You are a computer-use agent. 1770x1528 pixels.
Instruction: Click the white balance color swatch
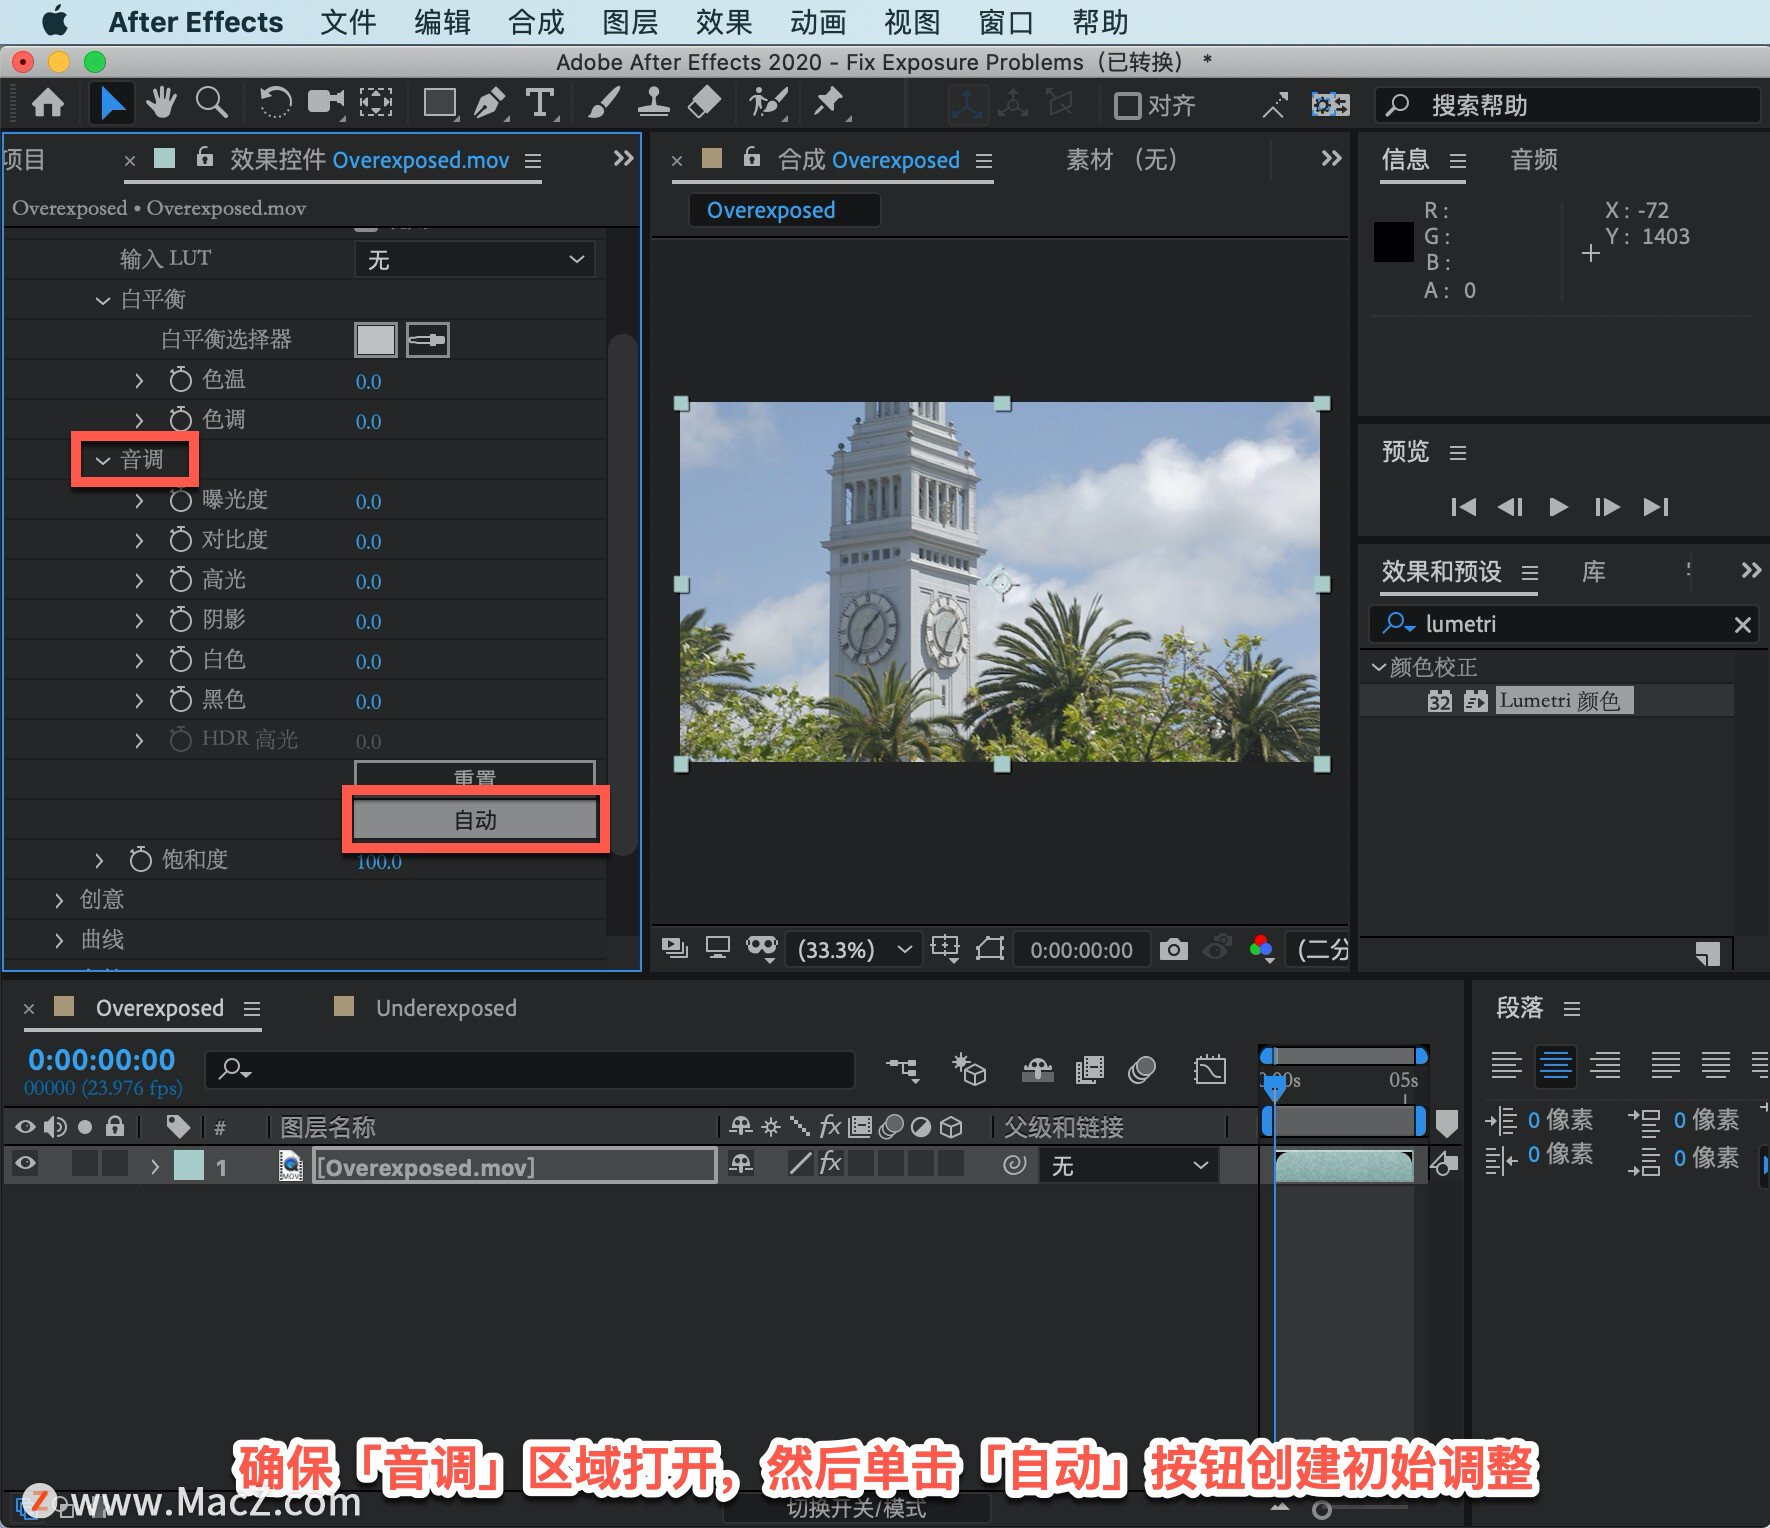(376, 340)
